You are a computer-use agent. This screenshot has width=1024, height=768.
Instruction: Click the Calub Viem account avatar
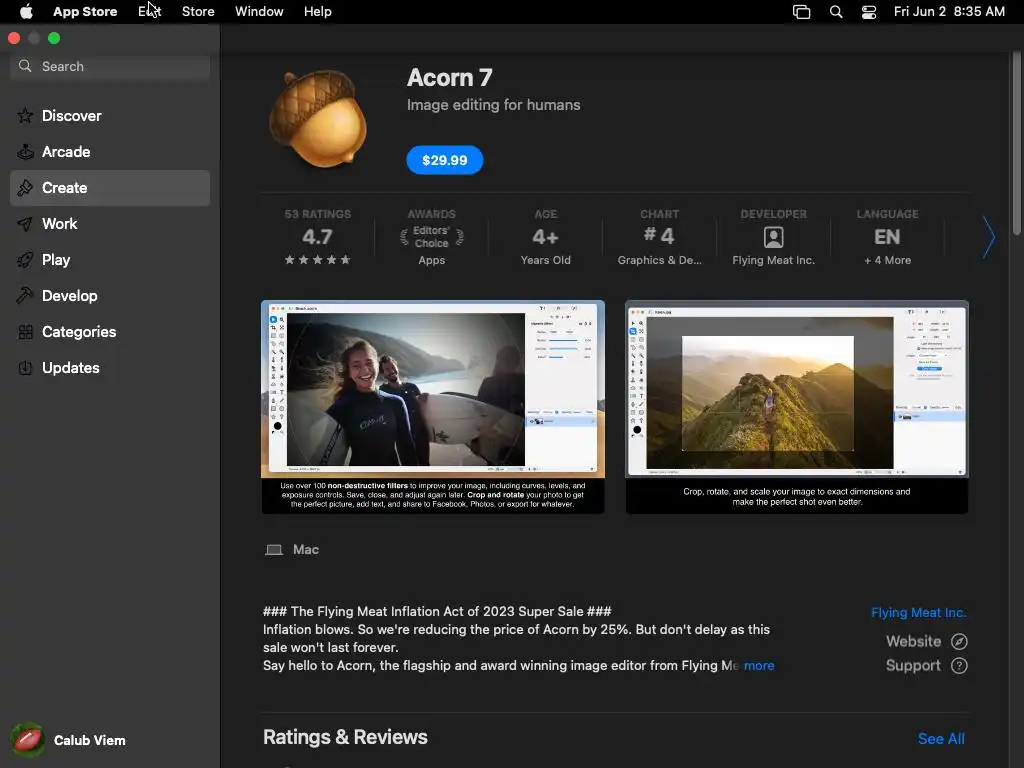(27, 740)
